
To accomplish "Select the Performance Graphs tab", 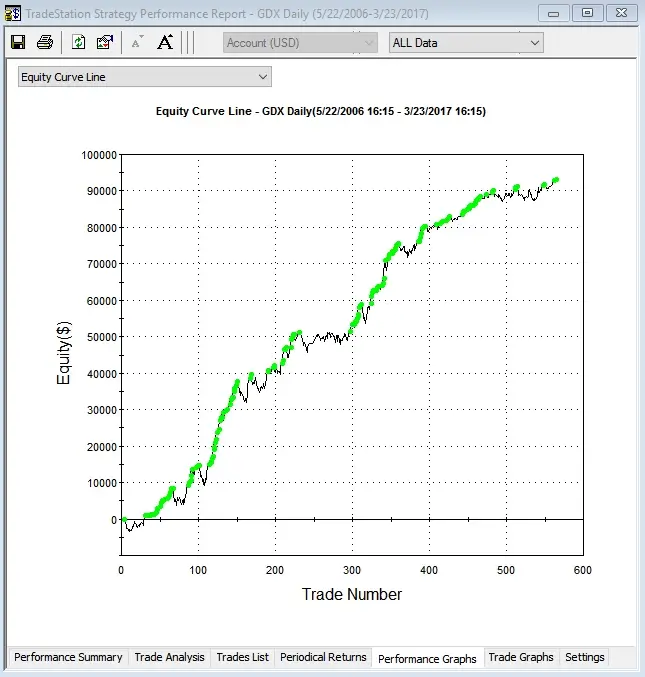I will point(427,659).
